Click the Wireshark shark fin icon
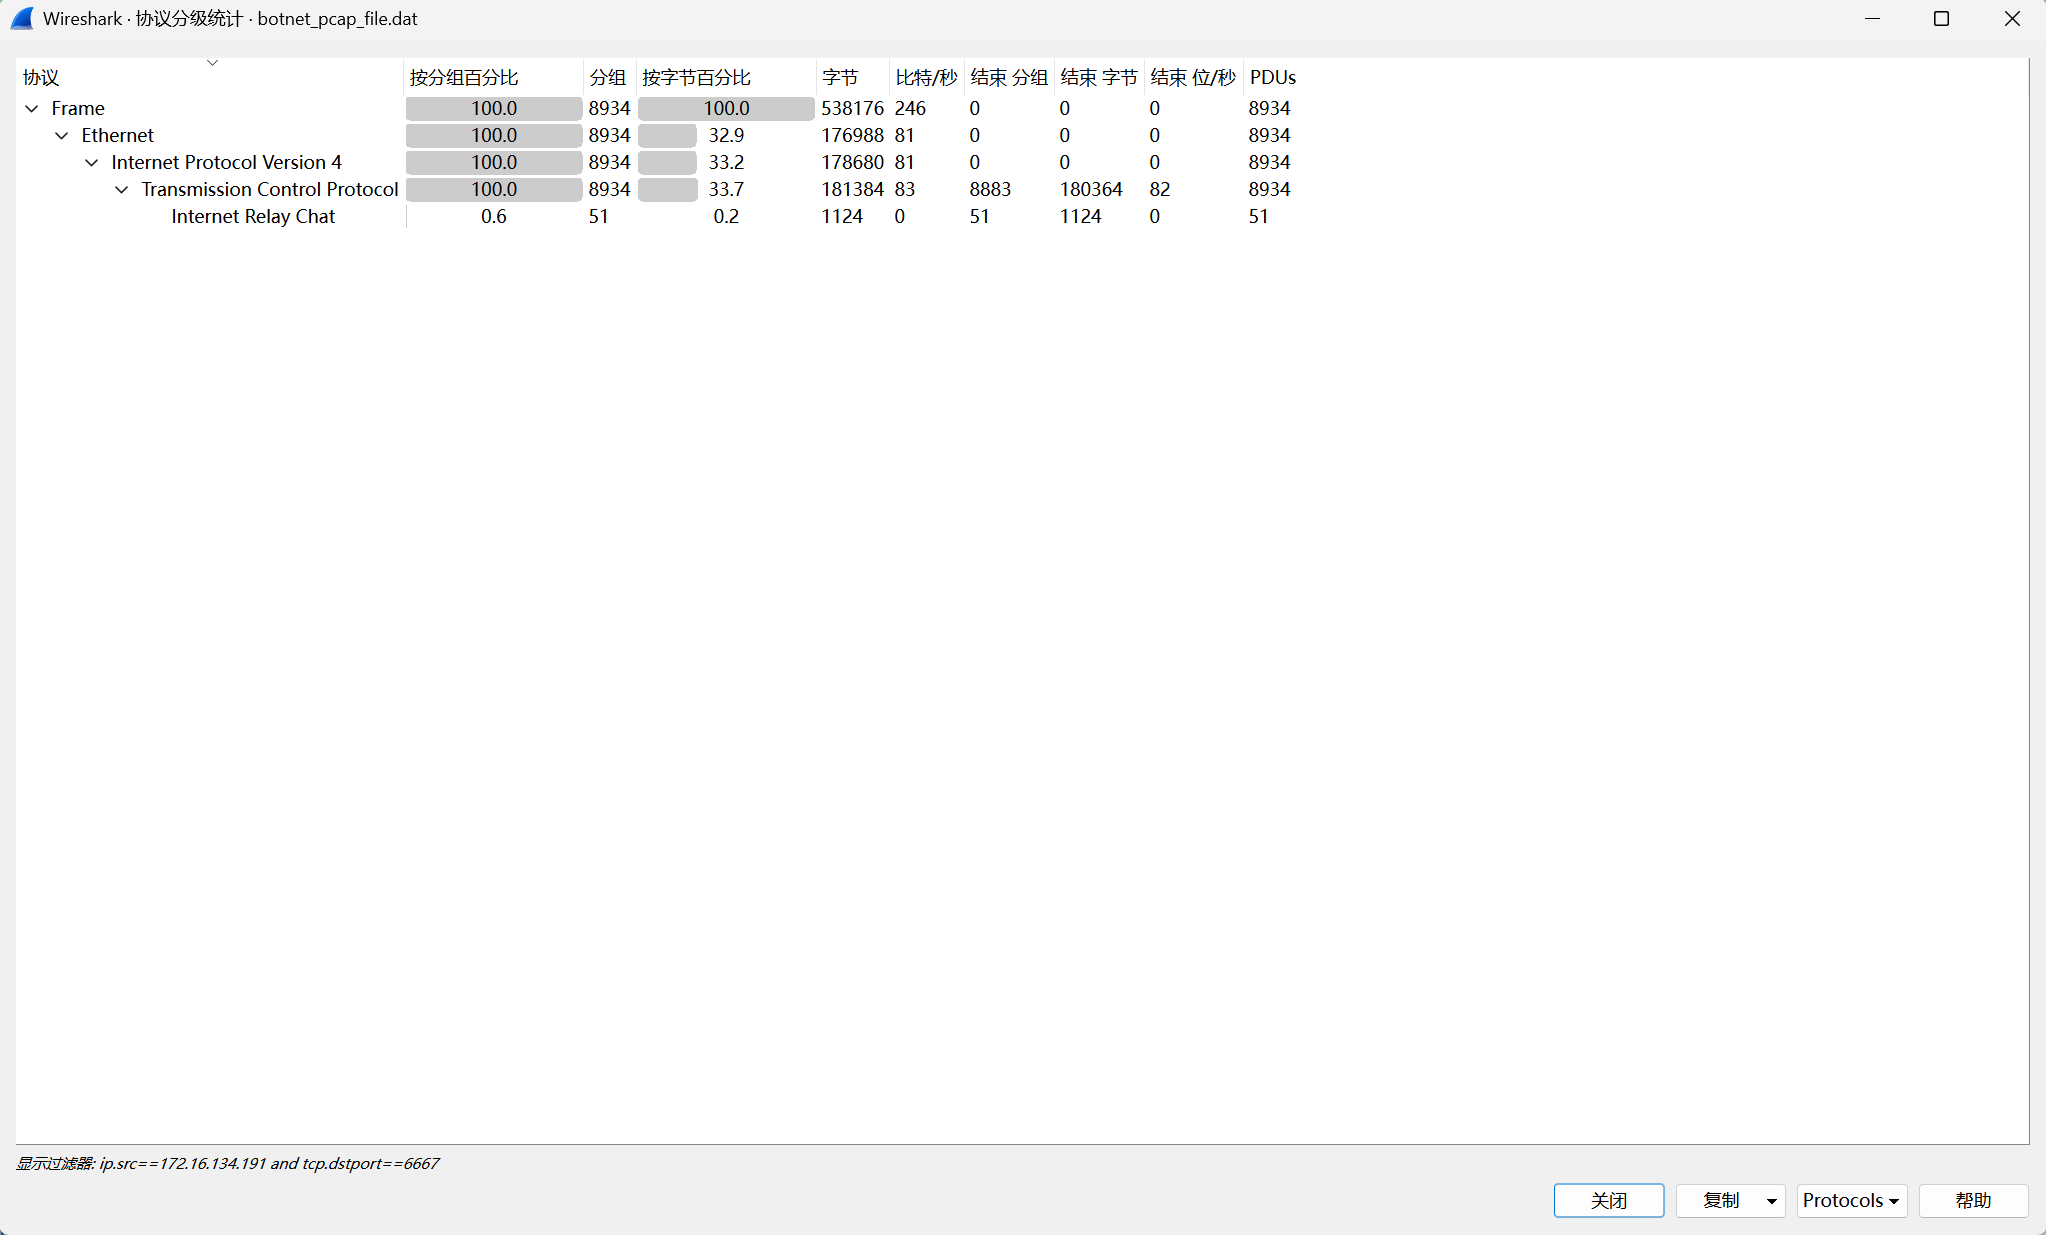The image size is (2046, 1235). click(22, 18)
